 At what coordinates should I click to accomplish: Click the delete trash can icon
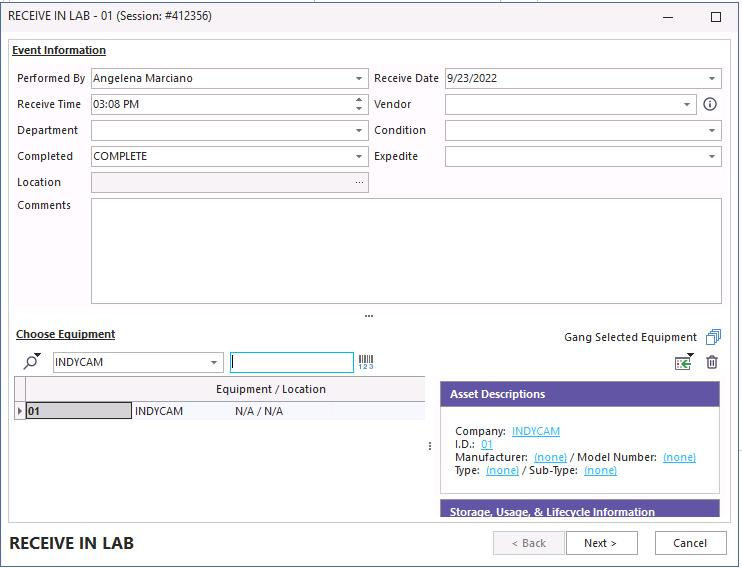click(x=712, y=363)
